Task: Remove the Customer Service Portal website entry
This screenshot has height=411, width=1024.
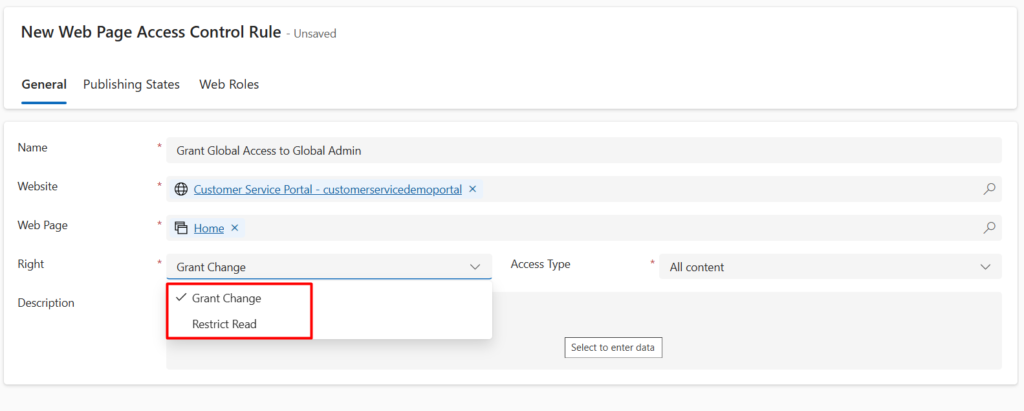Action: (473, 189)
